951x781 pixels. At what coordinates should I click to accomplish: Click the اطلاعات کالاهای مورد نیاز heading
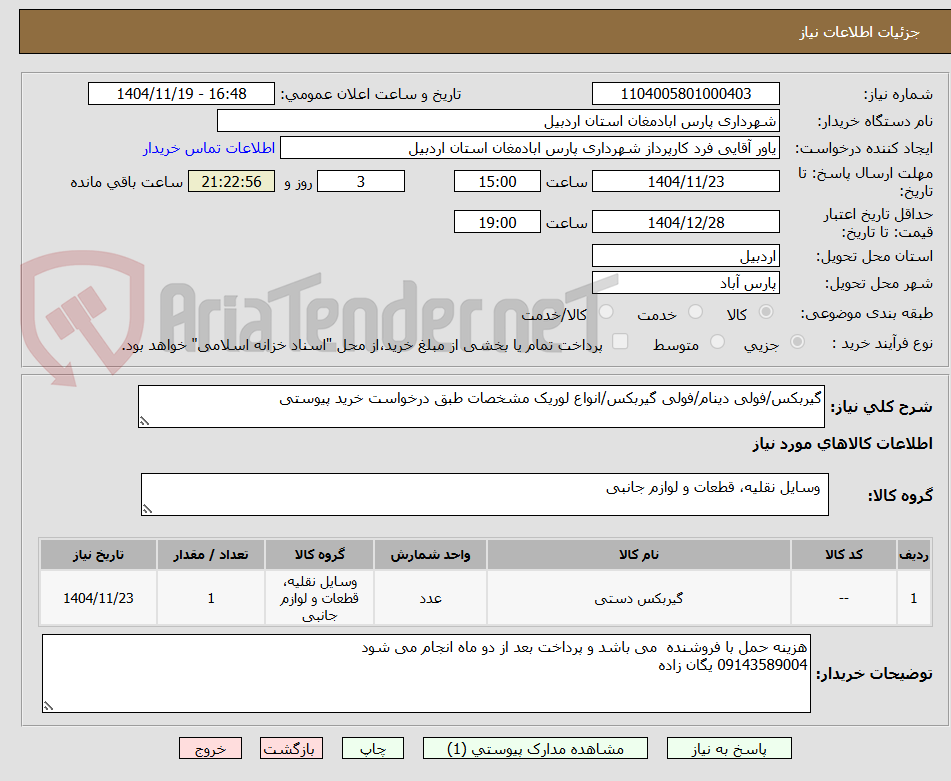[x=842, y=444]
